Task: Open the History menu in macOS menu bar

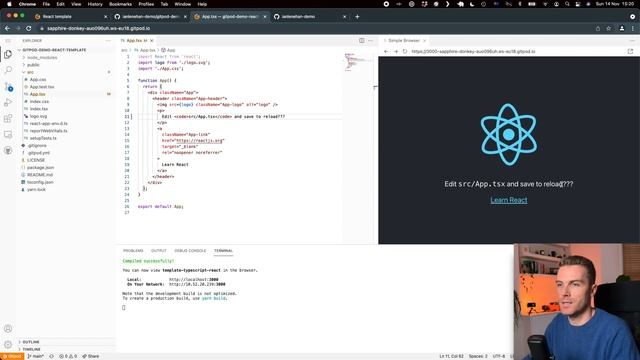Action: (95, 4)
